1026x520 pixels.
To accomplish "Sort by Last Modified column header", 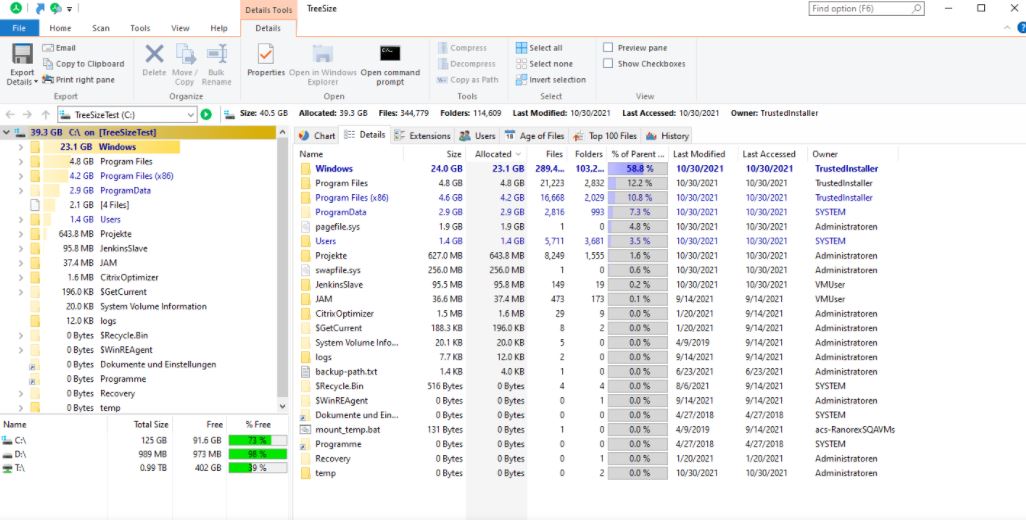I will pyautogui.click(x=702, y=154).
